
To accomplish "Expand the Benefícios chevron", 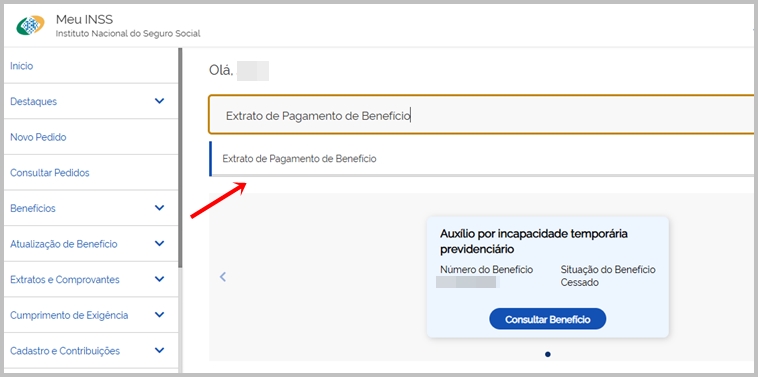I will 159,208.
